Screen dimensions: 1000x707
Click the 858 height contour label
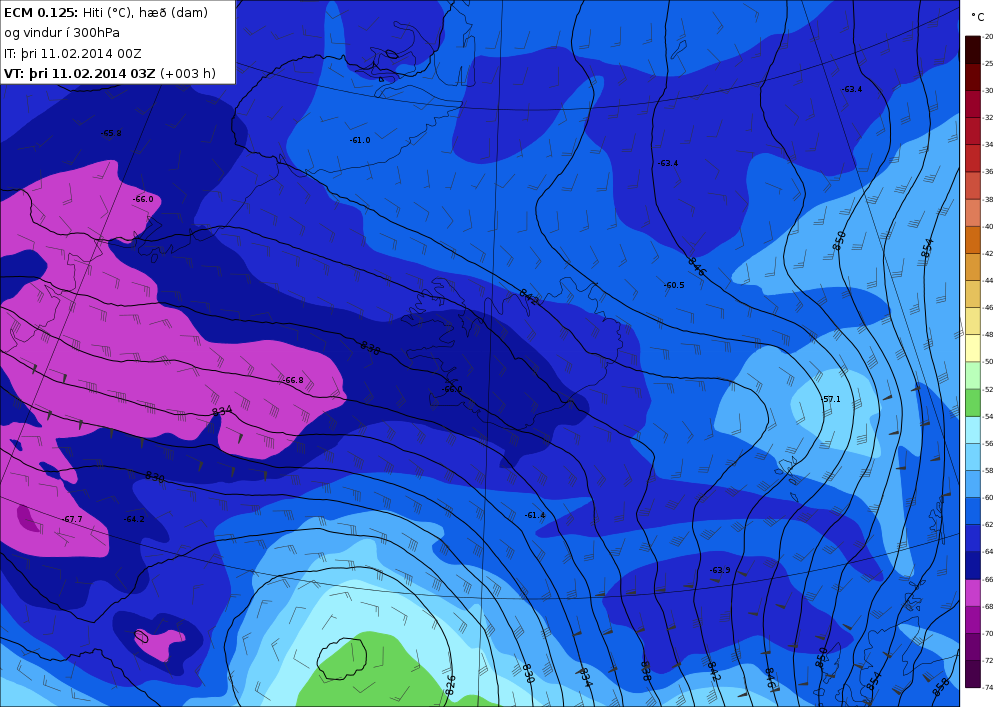pyautogui.click(x=941, y=686)
